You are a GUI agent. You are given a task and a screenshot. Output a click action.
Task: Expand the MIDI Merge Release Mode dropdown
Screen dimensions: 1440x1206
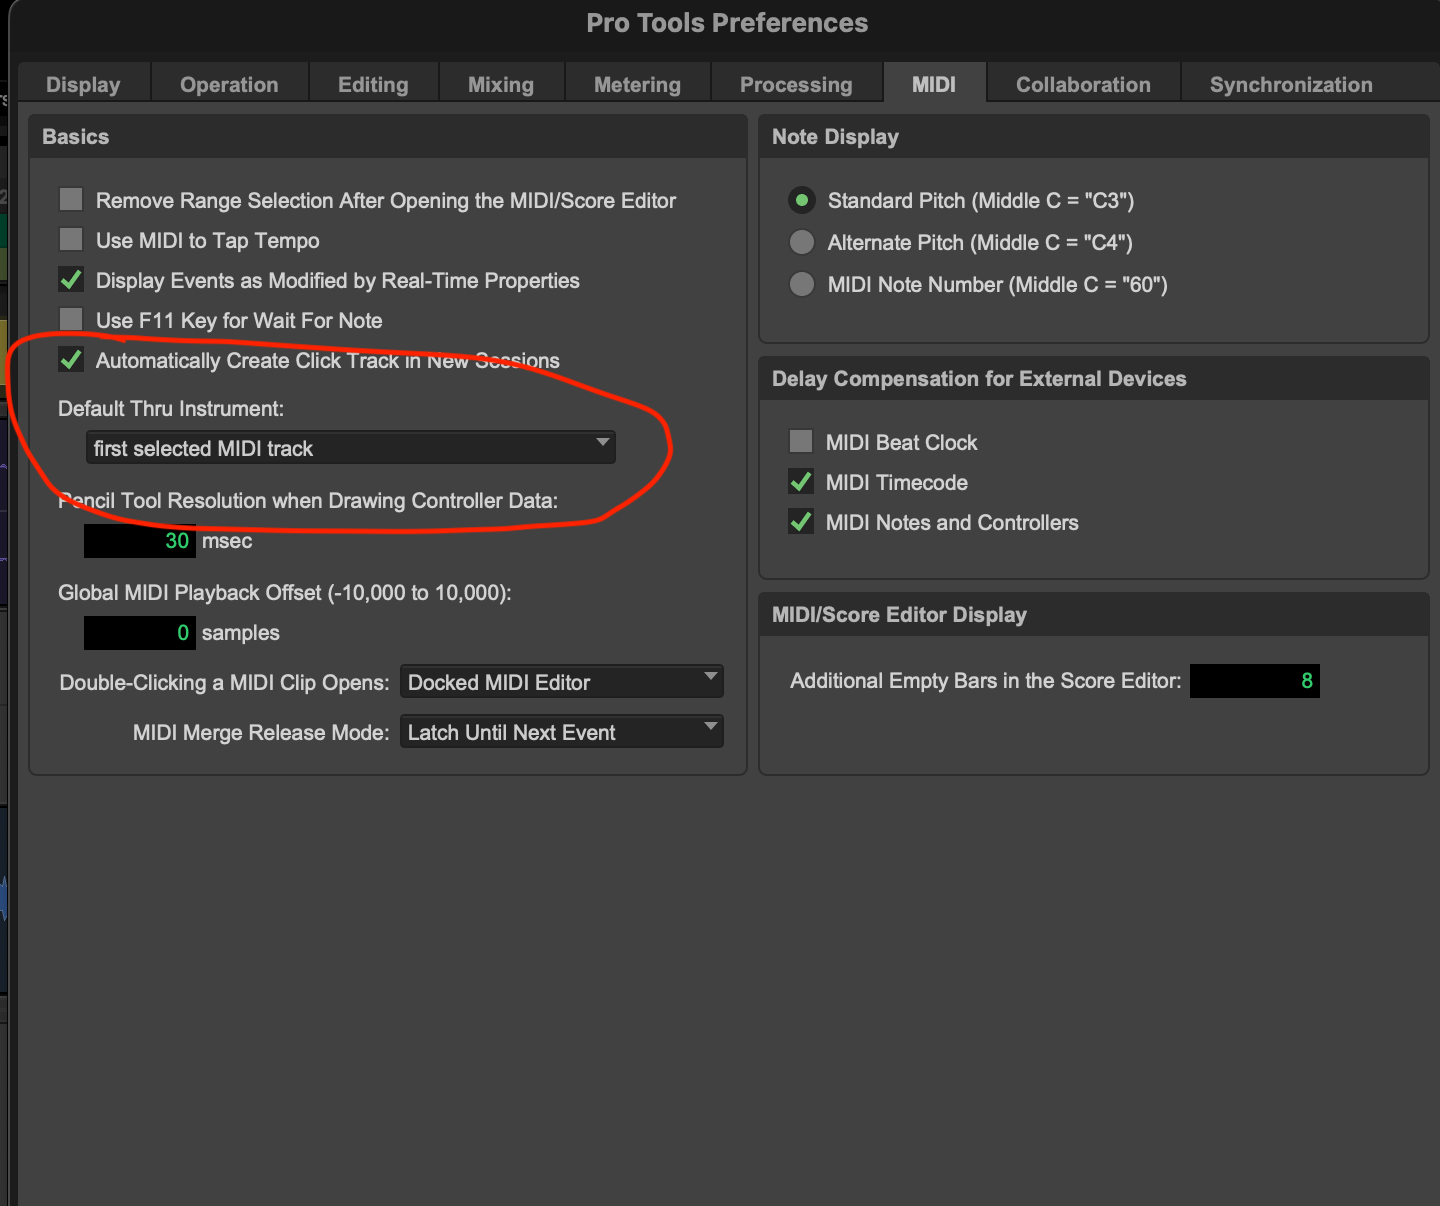pyautogui.click(x=561, y=732)
